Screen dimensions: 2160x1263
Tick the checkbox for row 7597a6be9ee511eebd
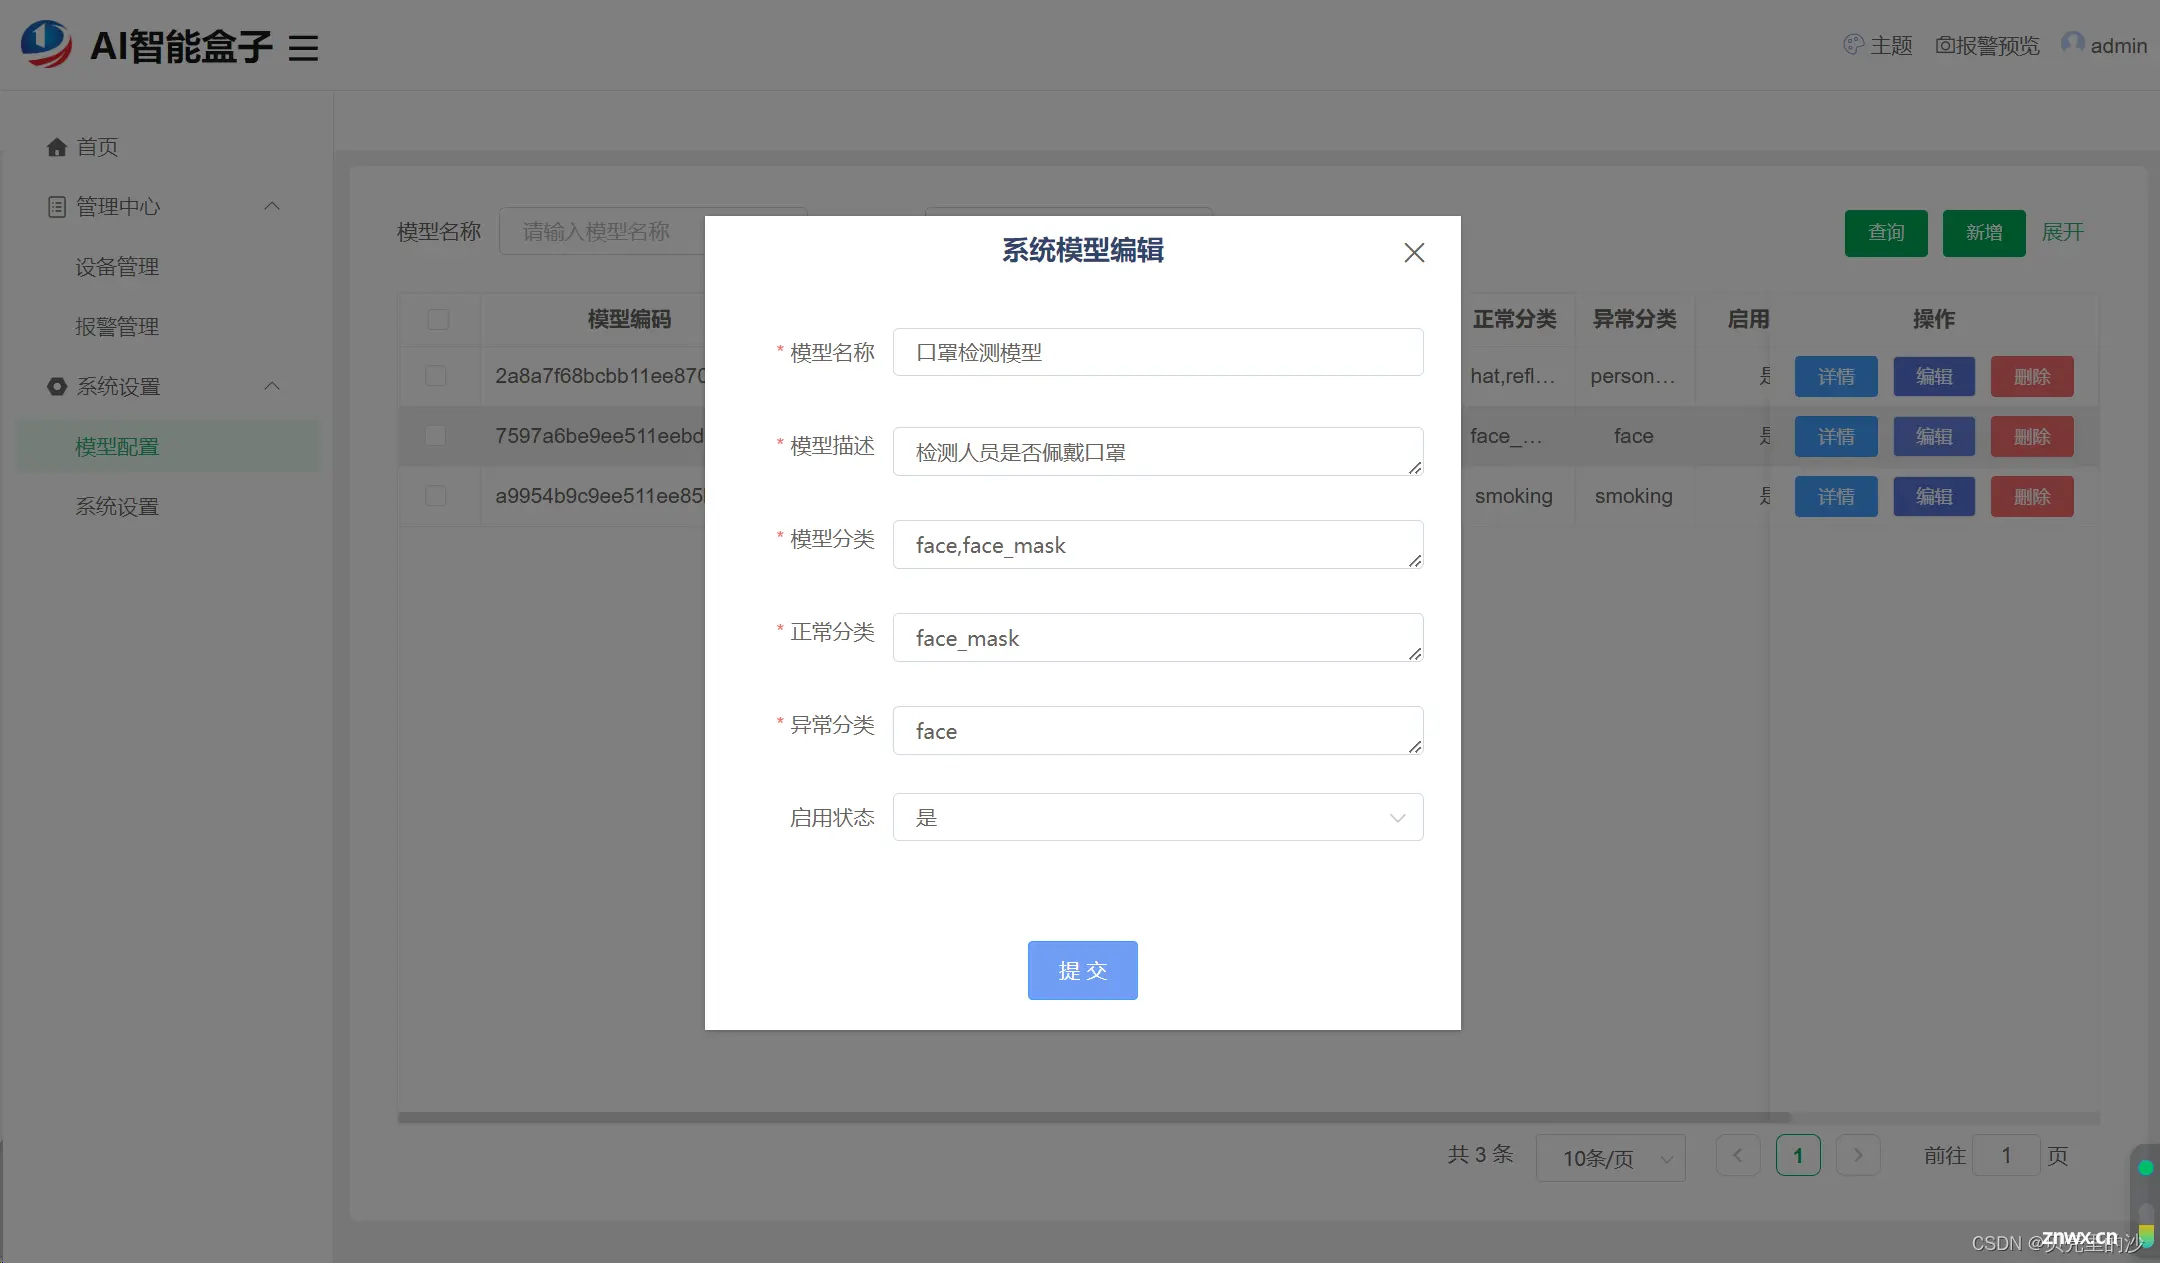[436, 436]
